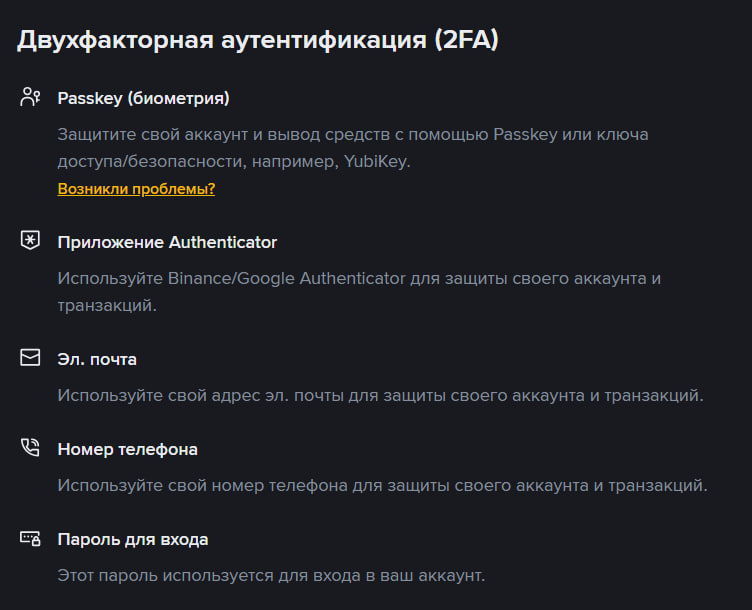Viewport: 752px width, 610px height.
Task: Select the 'Эл. почта' option title
Action: pos(97,358)
